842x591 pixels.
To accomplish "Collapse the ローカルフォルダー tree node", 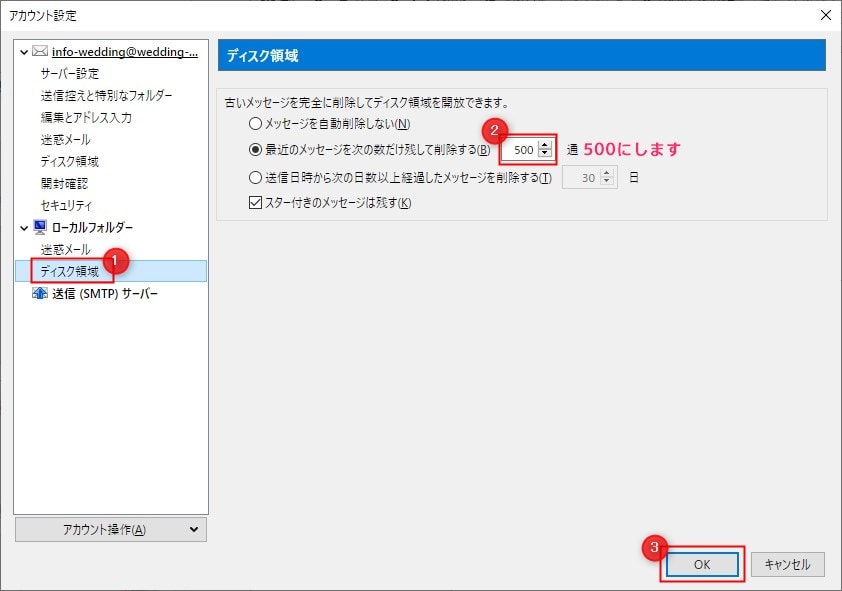I will coord(24,228).
